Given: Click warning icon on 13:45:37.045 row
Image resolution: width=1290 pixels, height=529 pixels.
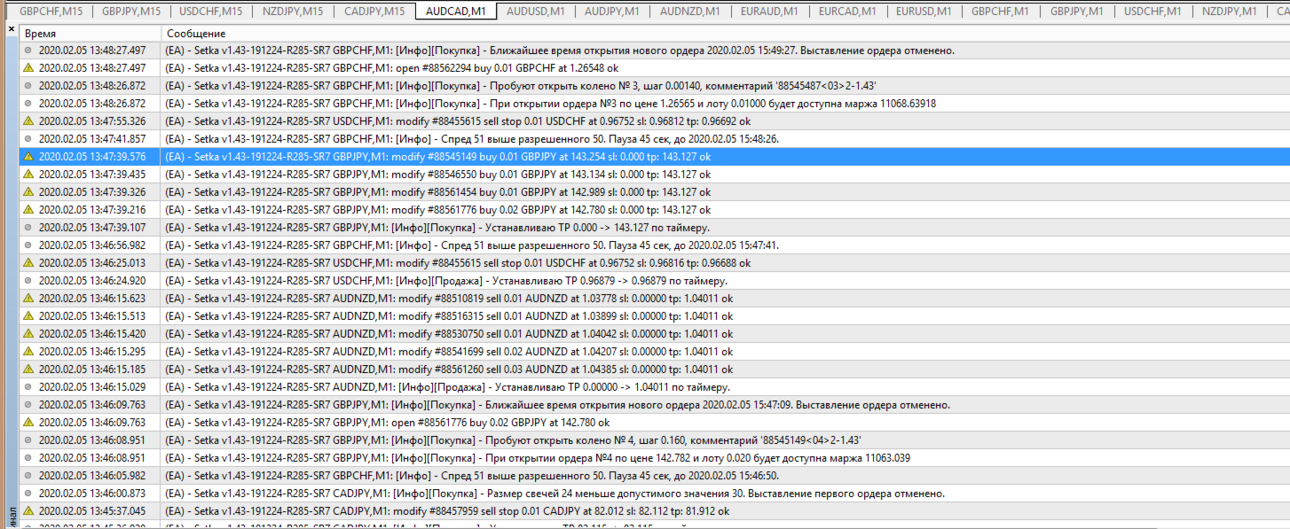Looking at the screenshot, I should [28, 511].
